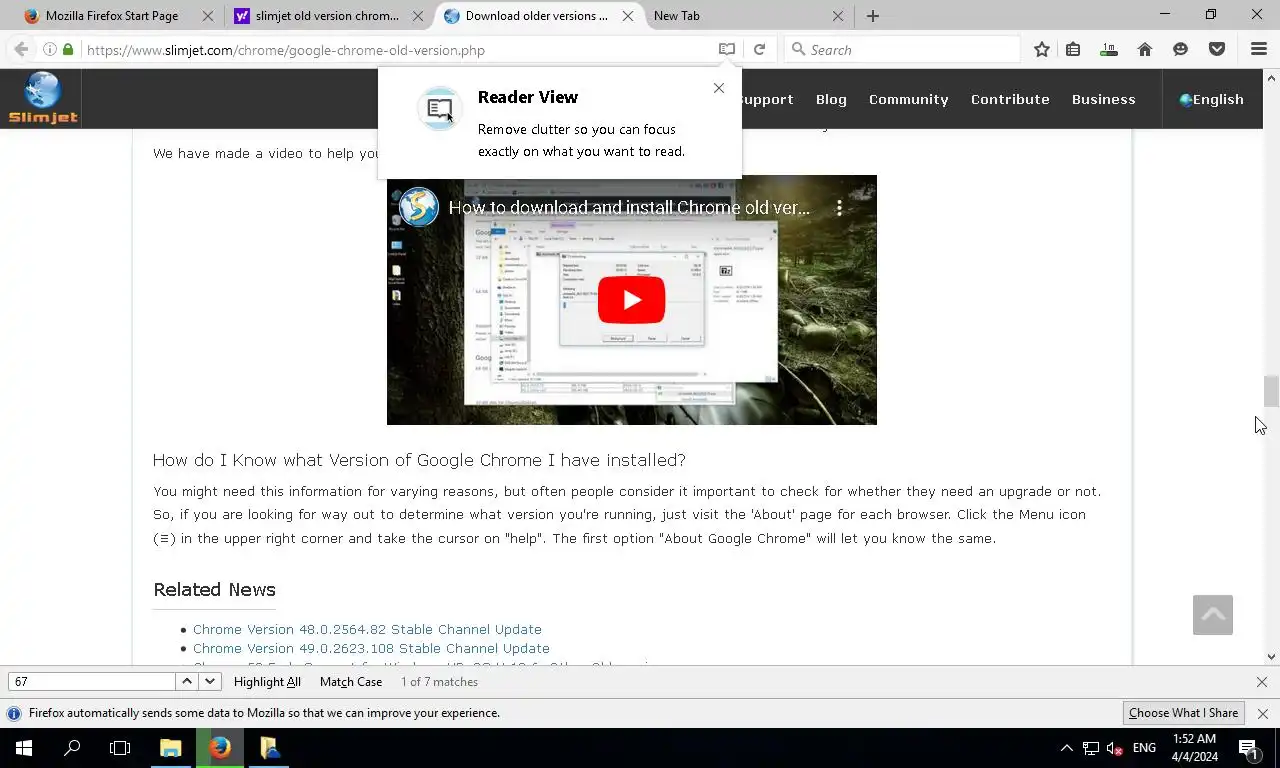Click the find bar text field
Image resolution: width=1280 pixels, height=768 pixels.
92,681
